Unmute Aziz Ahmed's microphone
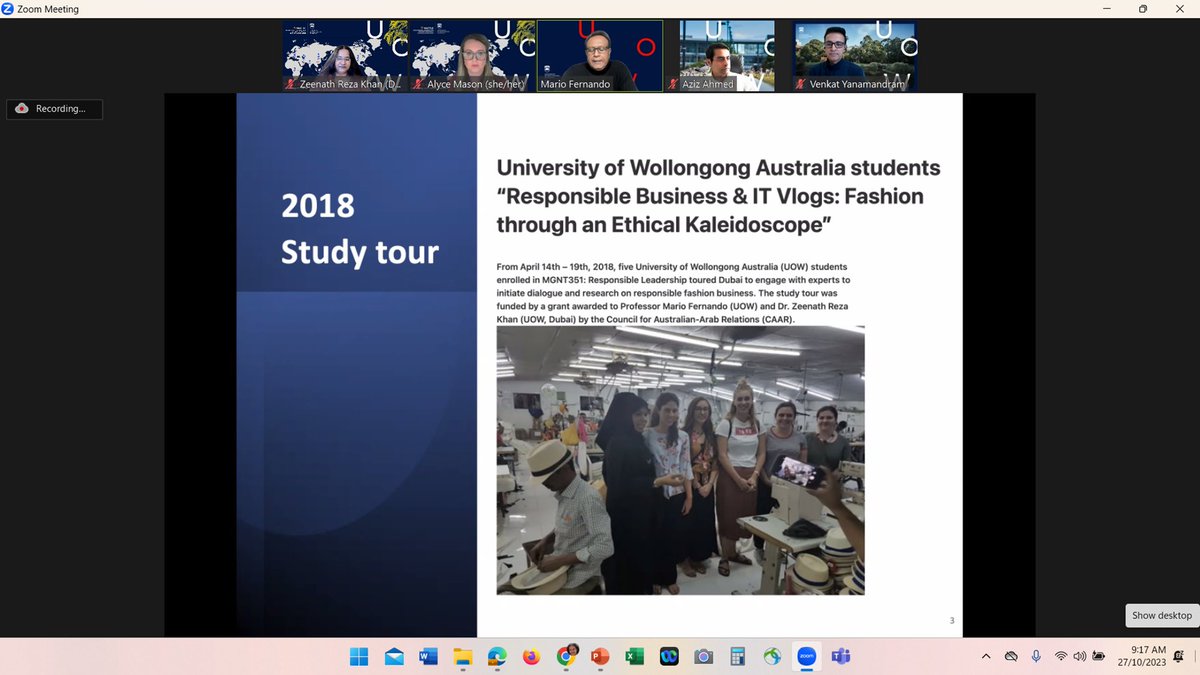Image resolution: width=1200 pixels, height=675 pixels. click(x=671, y=84)
